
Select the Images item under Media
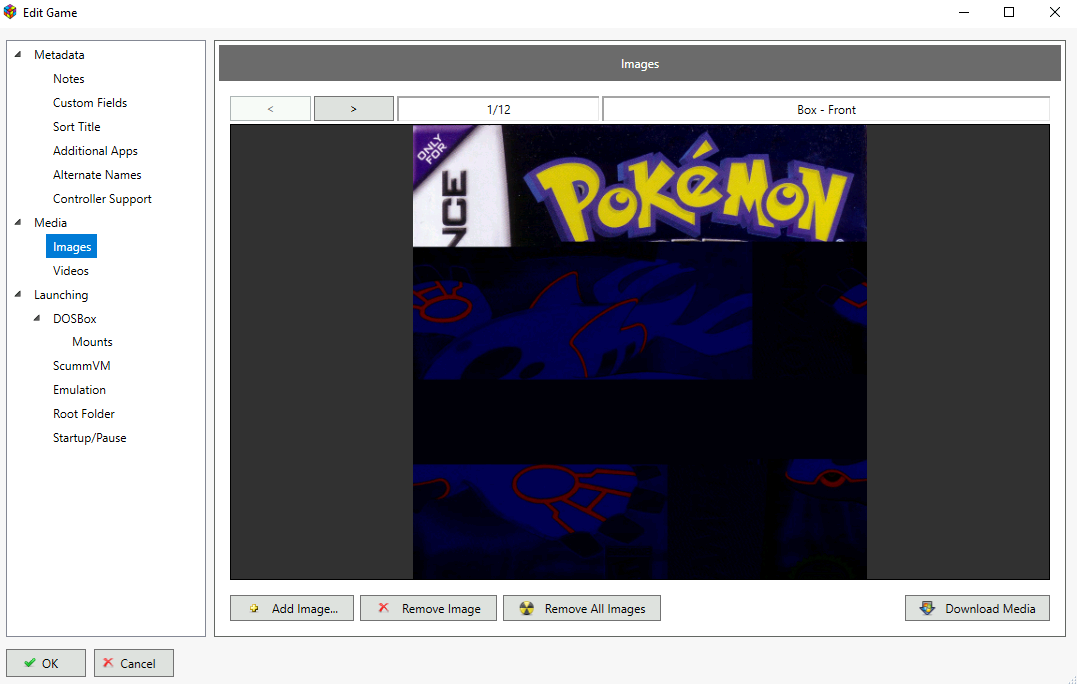click(71, 247)
